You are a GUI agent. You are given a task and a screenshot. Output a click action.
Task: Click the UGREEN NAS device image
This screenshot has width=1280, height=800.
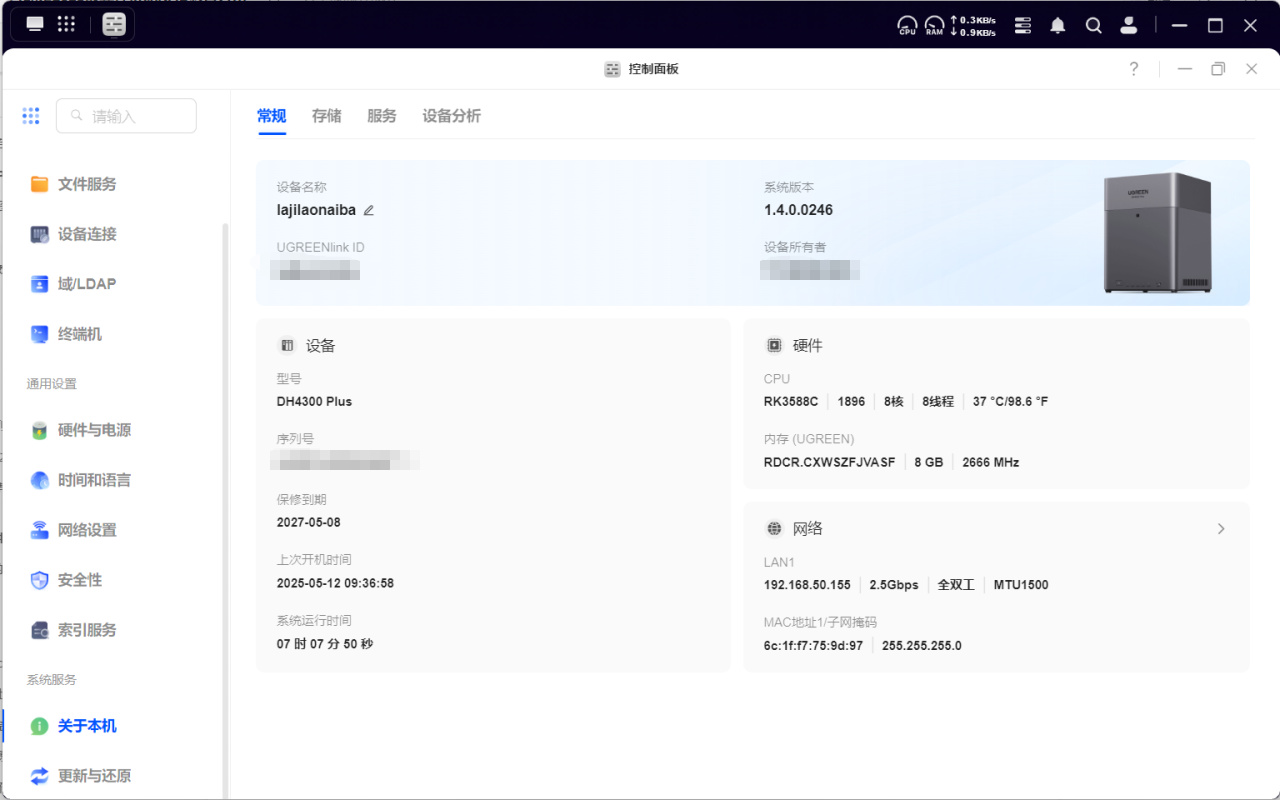(x=1157, y=233)
